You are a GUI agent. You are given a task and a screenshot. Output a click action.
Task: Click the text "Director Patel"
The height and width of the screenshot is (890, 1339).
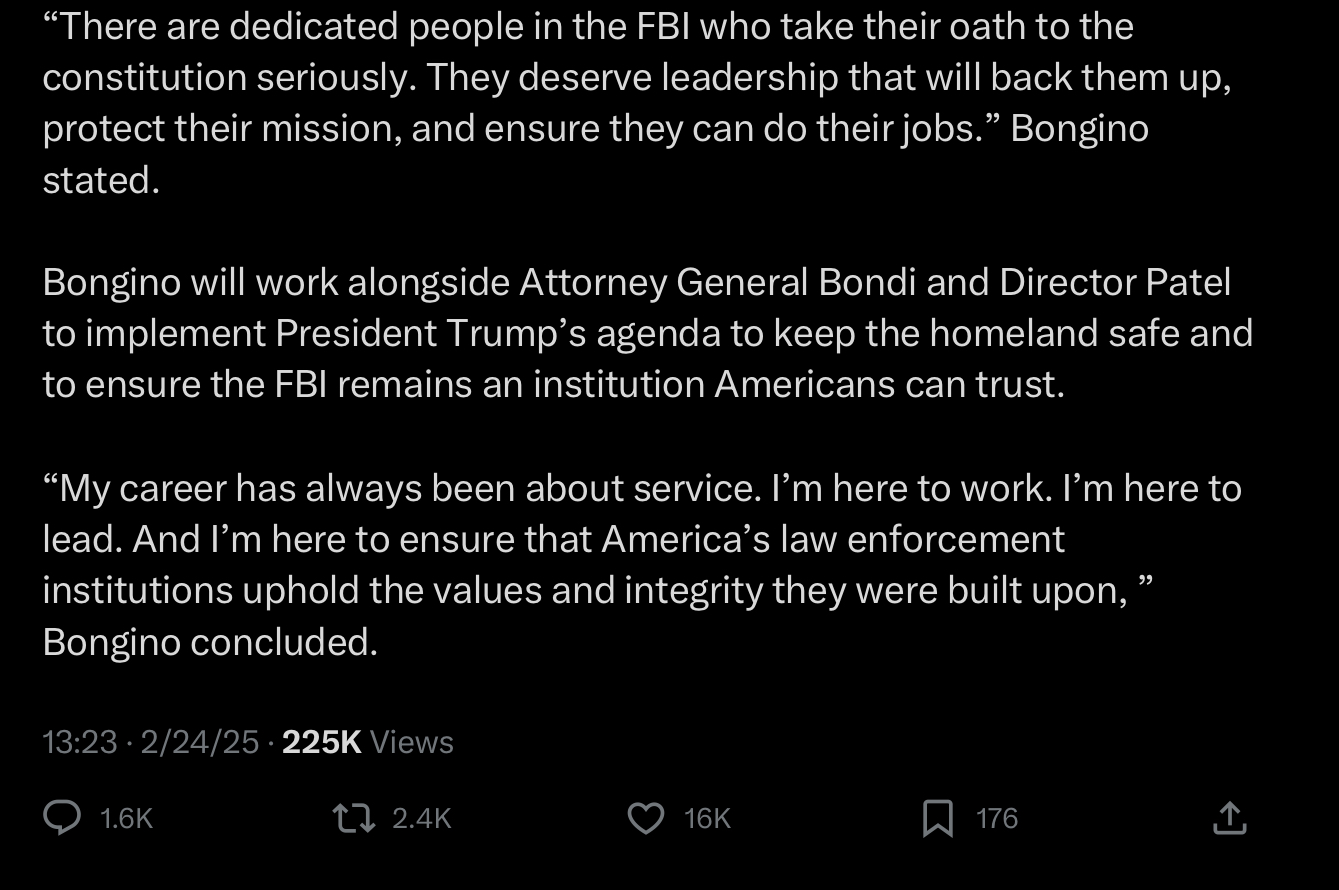(1115, 283)
